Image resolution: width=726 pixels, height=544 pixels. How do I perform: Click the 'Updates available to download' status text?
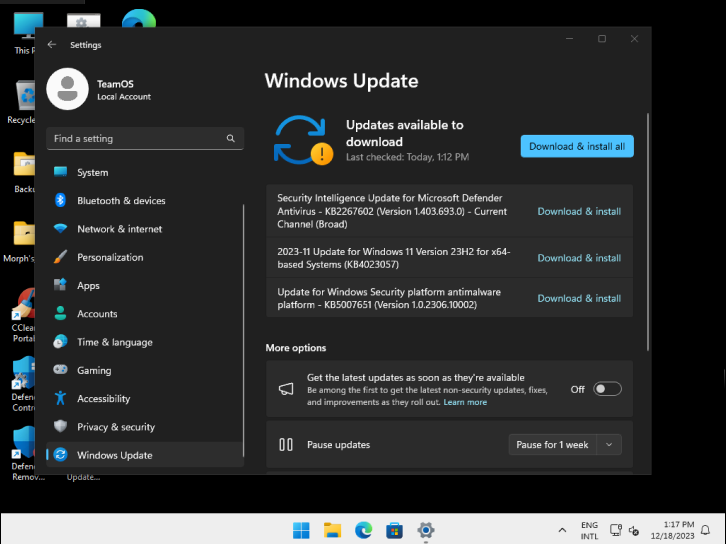[x=405, y=133]
